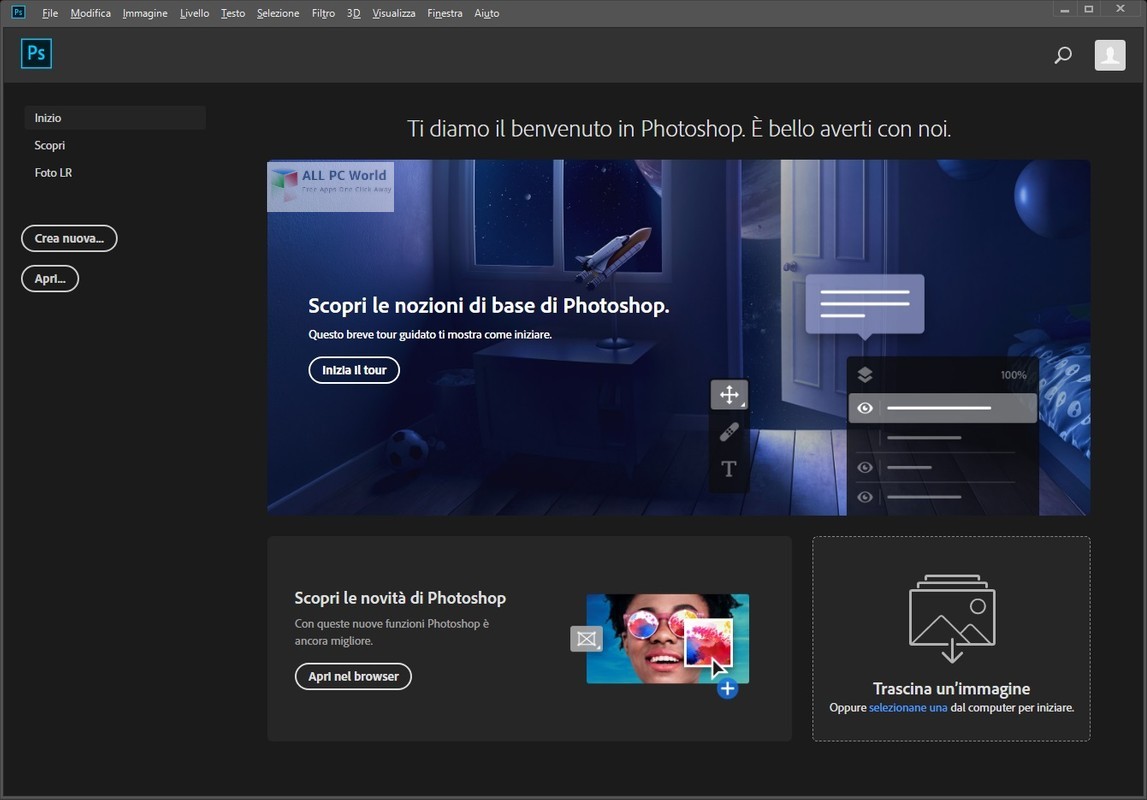Toggle the middle layer's eye icon
Screen dimensions: 1147x800
pyautogui.click(x=865, y=467)
